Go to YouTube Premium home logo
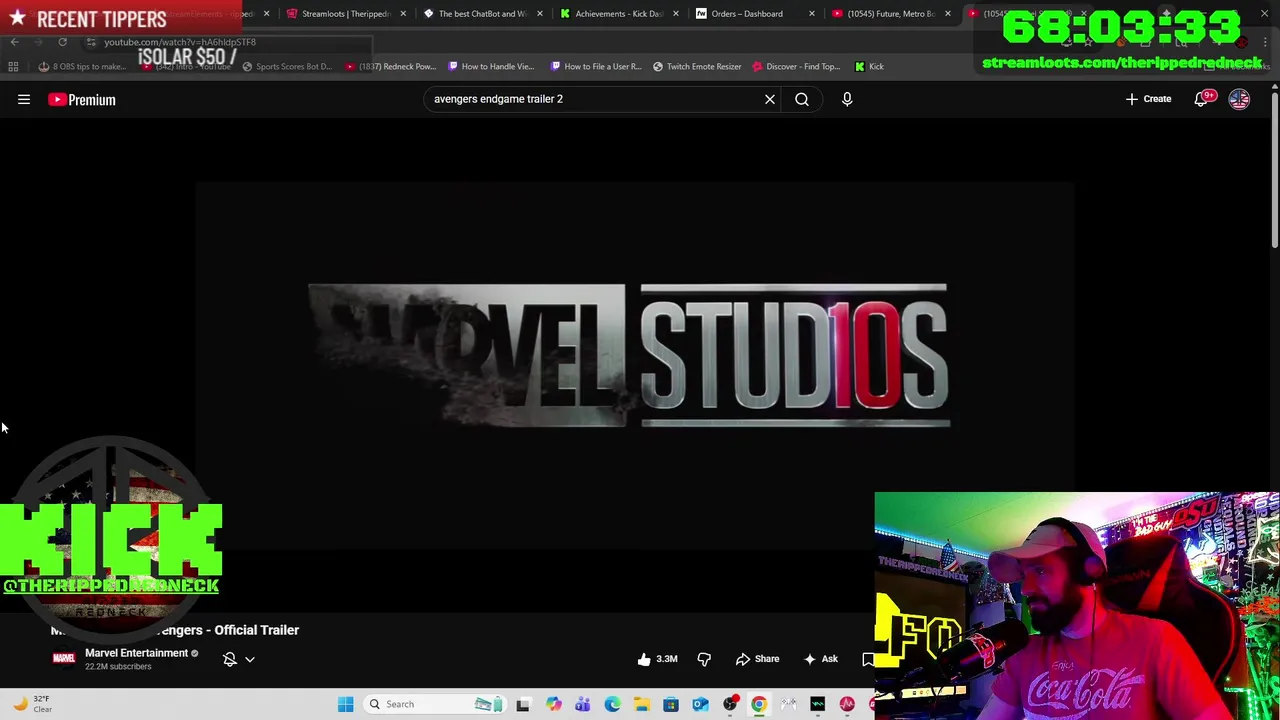 tap(82, 99)
